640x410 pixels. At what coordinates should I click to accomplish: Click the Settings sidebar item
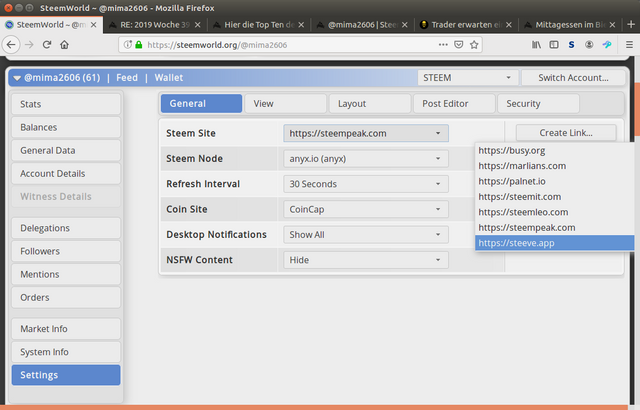[x=66, y=375]
